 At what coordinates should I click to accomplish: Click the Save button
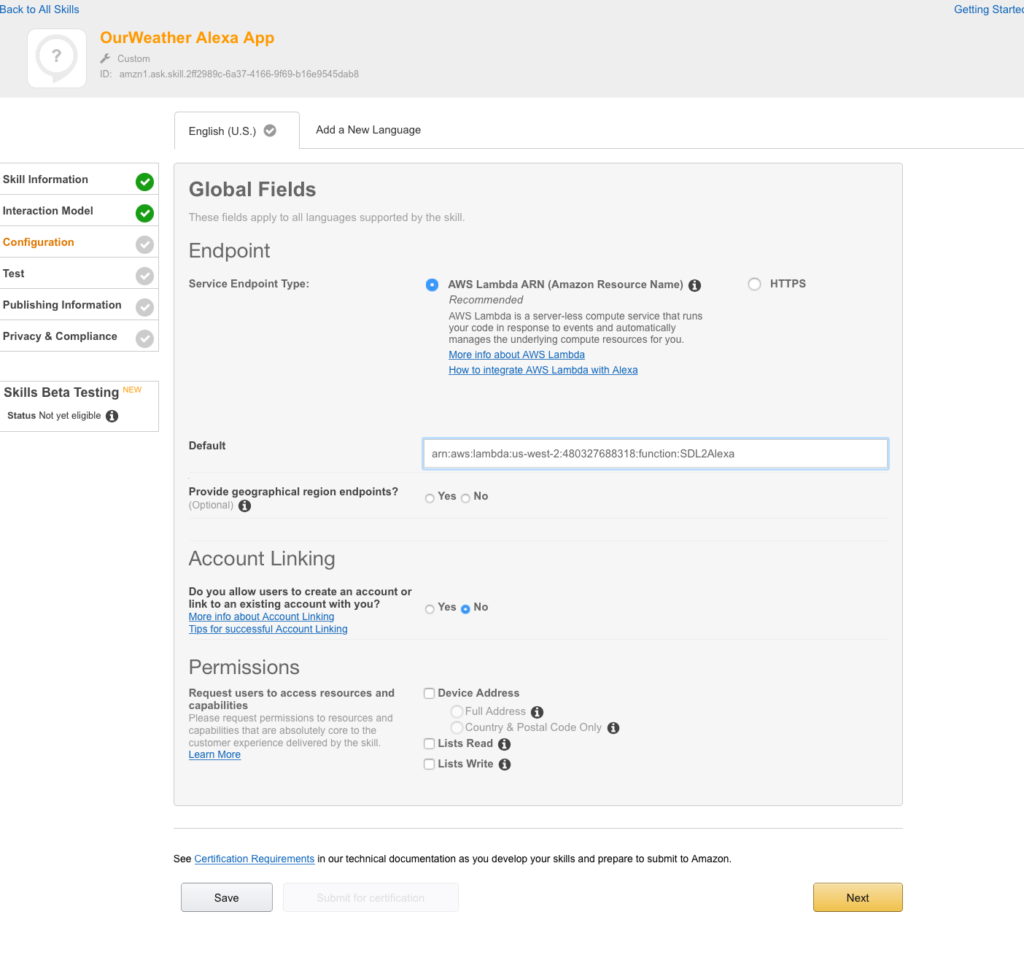[227, 897]
